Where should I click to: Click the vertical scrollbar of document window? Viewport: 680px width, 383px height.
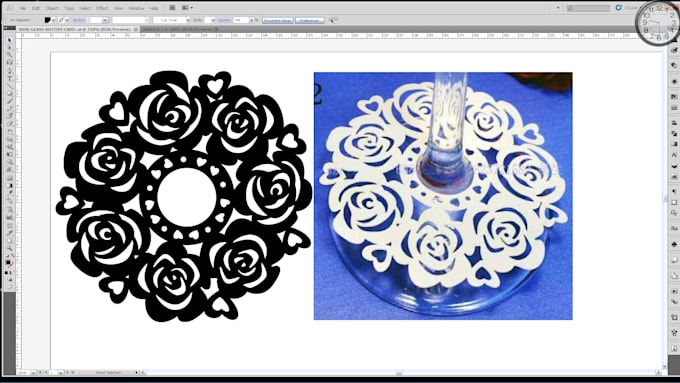(x=665, y=200)
